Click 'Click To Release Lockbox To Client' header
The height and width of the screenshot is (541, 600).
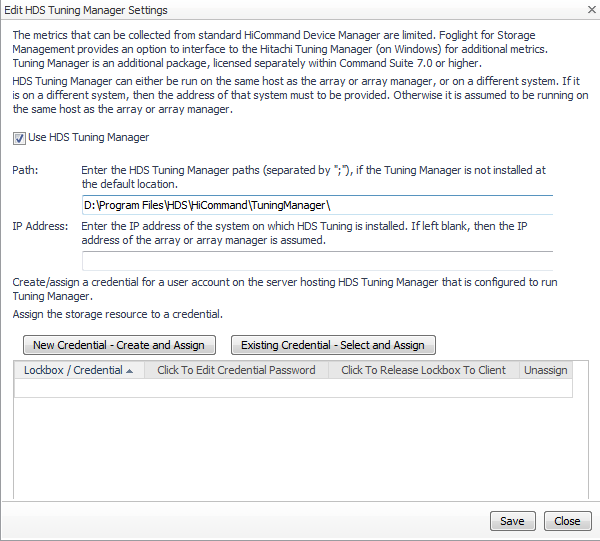pyautogui.click(x=424, y=370)
